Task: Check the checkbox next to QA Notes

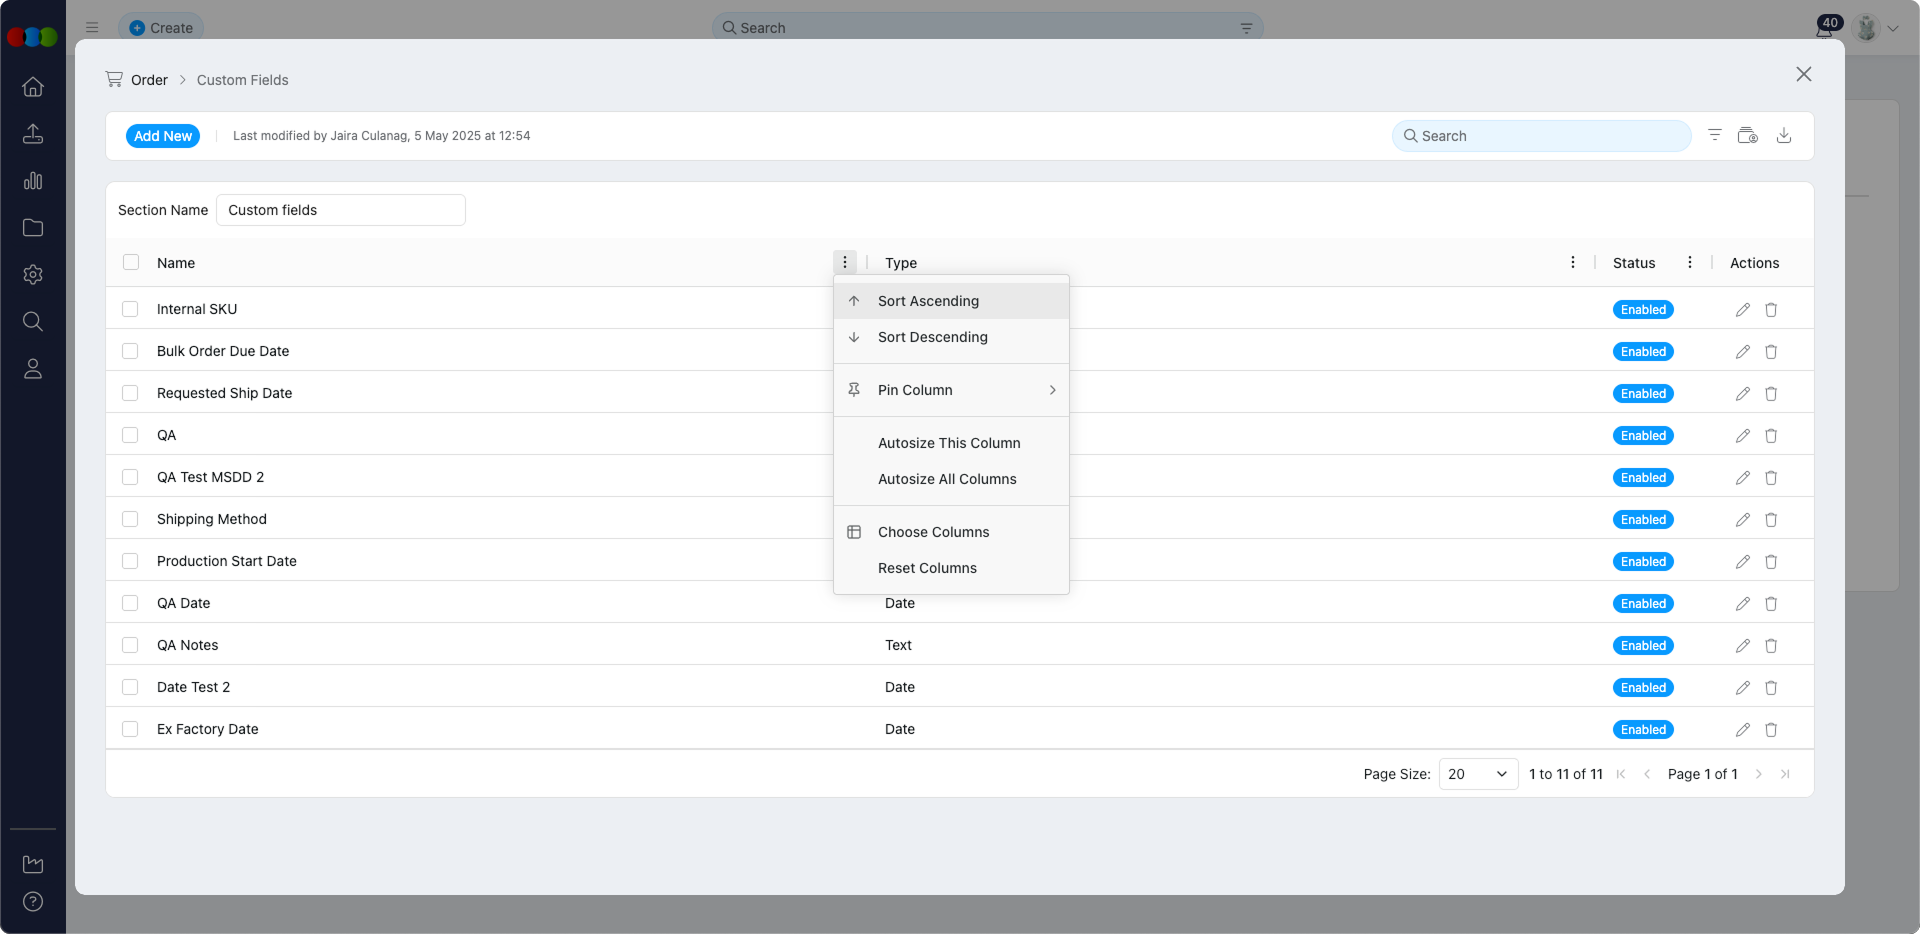Action: pos(130,645)
